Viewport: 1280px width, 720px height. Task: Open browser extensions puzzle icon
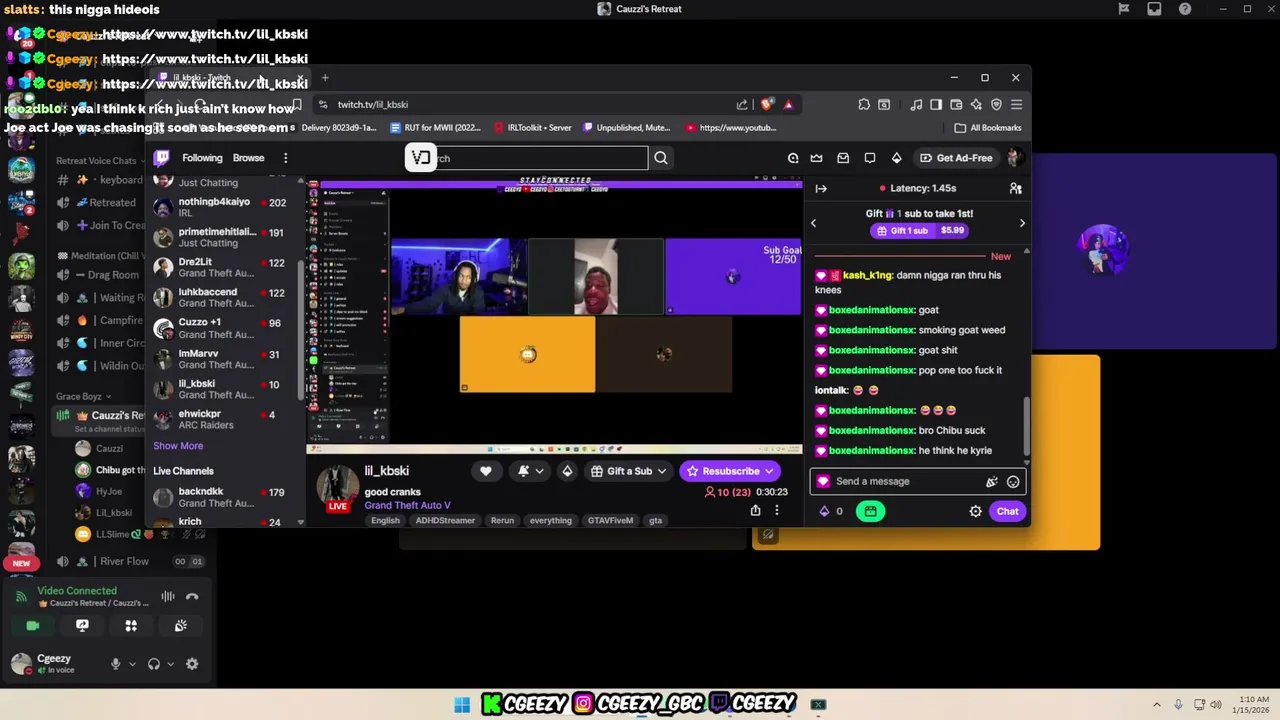[x=864, y=104]
